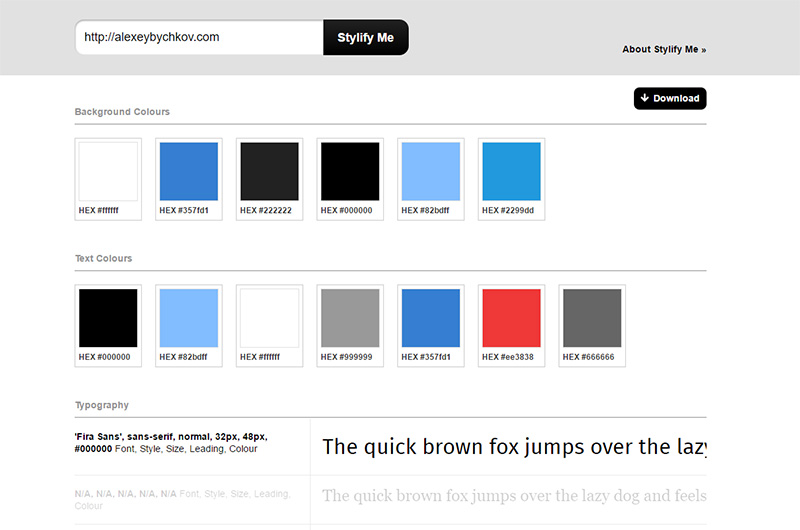
Task: Select blue #357fd1 background colour swatch
Action: [189, 172]
